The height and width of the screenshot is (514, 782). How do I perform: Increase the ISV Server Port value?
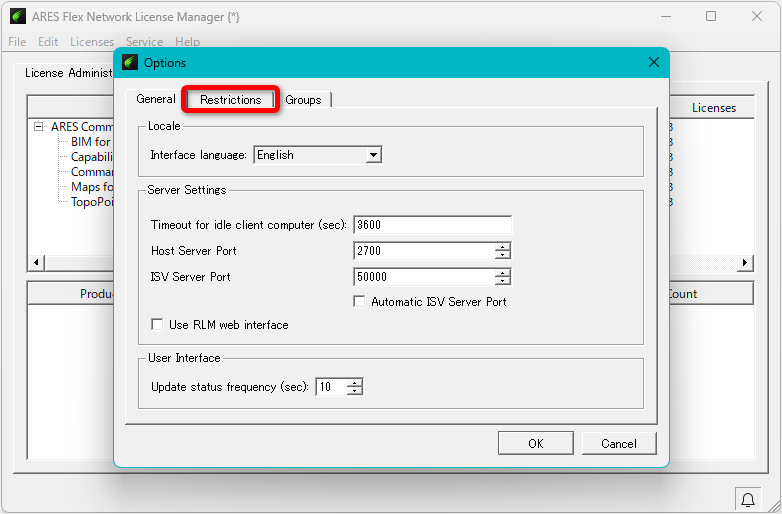point(503,272)
